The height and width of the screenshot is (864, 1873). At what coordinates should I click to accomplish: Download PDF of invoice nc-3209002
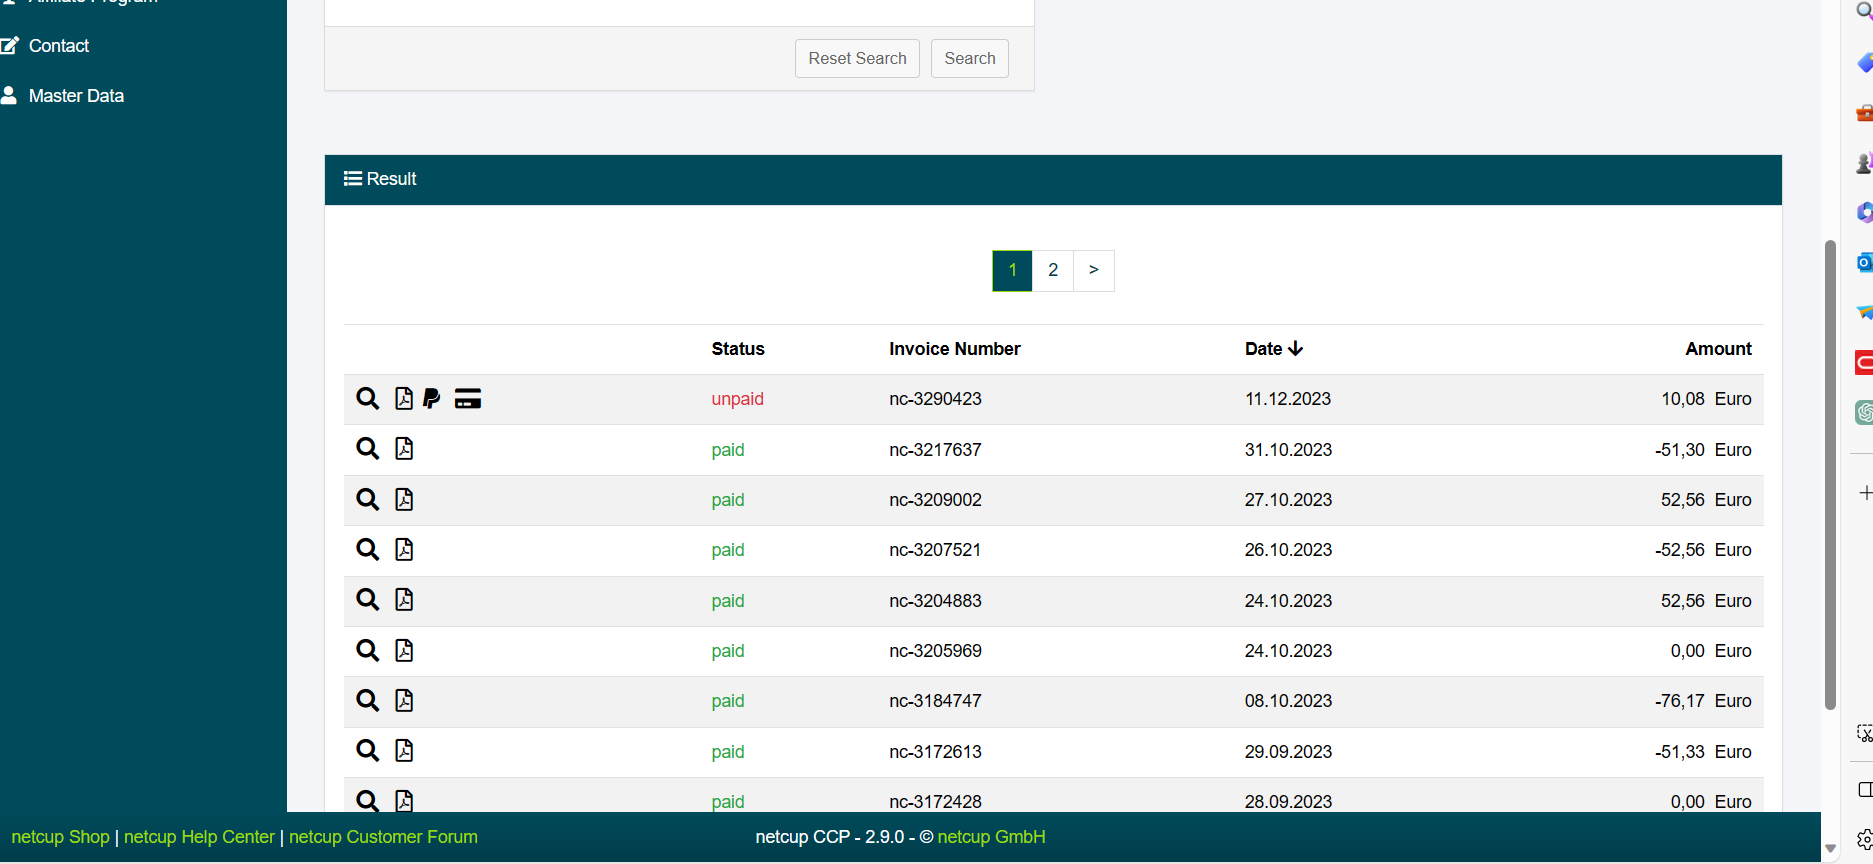(x=404, y=499)
